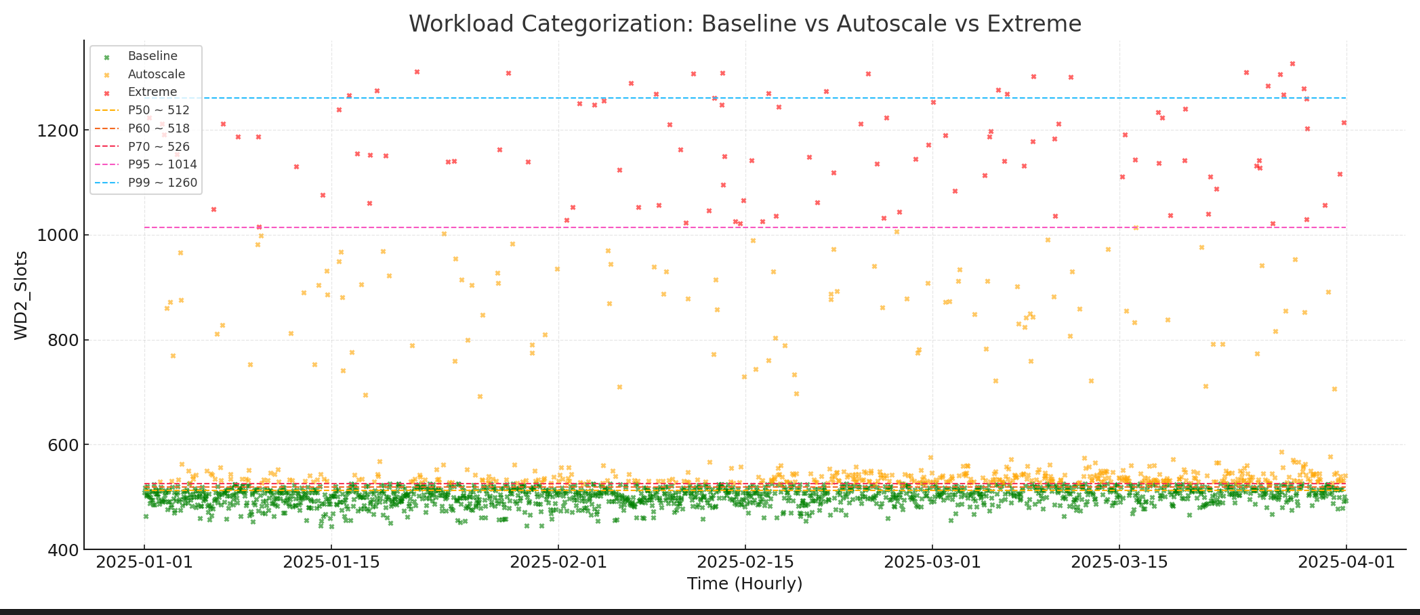Click the chart title Workload Categorization
This screenshot has width=1420, height=615.
[x=745, y=24]
